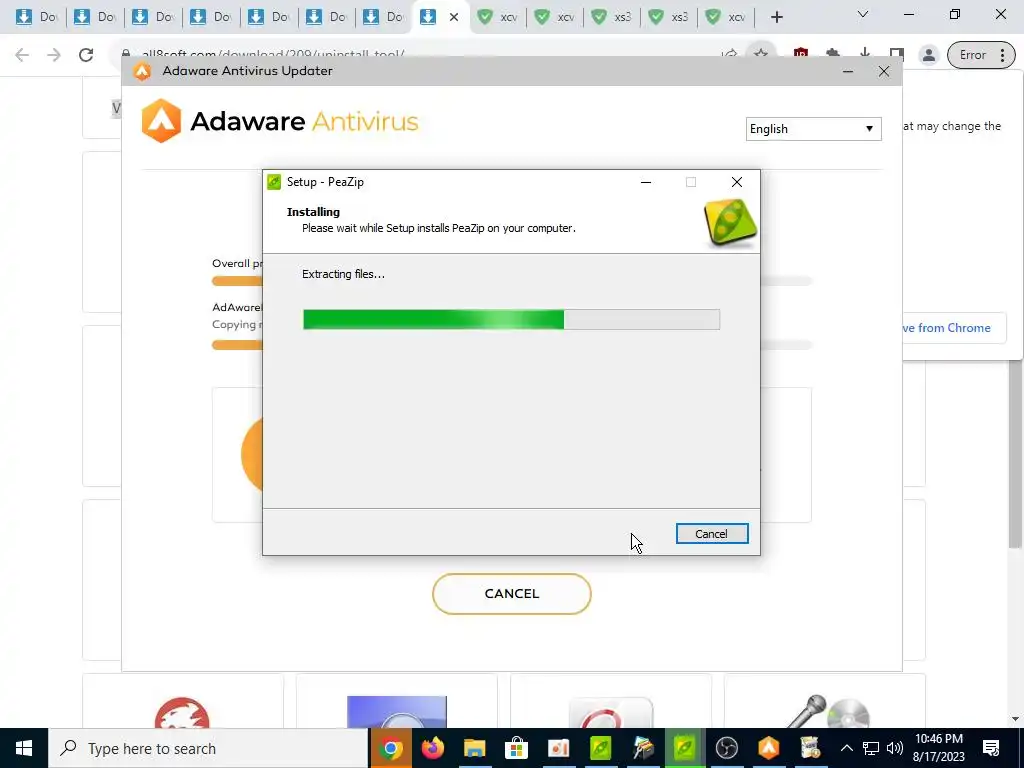Open Microsoft Store from the taskbar
Image resolution: width=1024 pixels, height=768 pixels.
click(516, 748)
